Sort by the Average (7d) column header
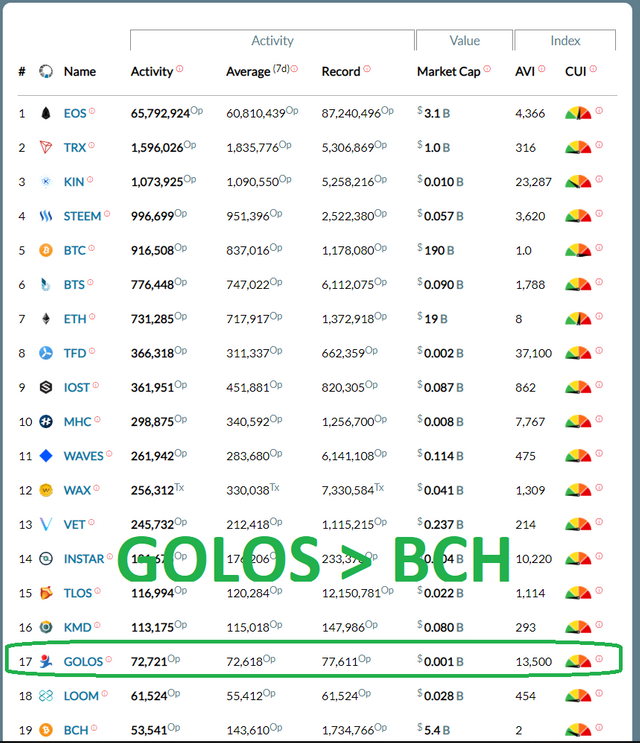This screenshot has height=743, width=640. (258, 72)
